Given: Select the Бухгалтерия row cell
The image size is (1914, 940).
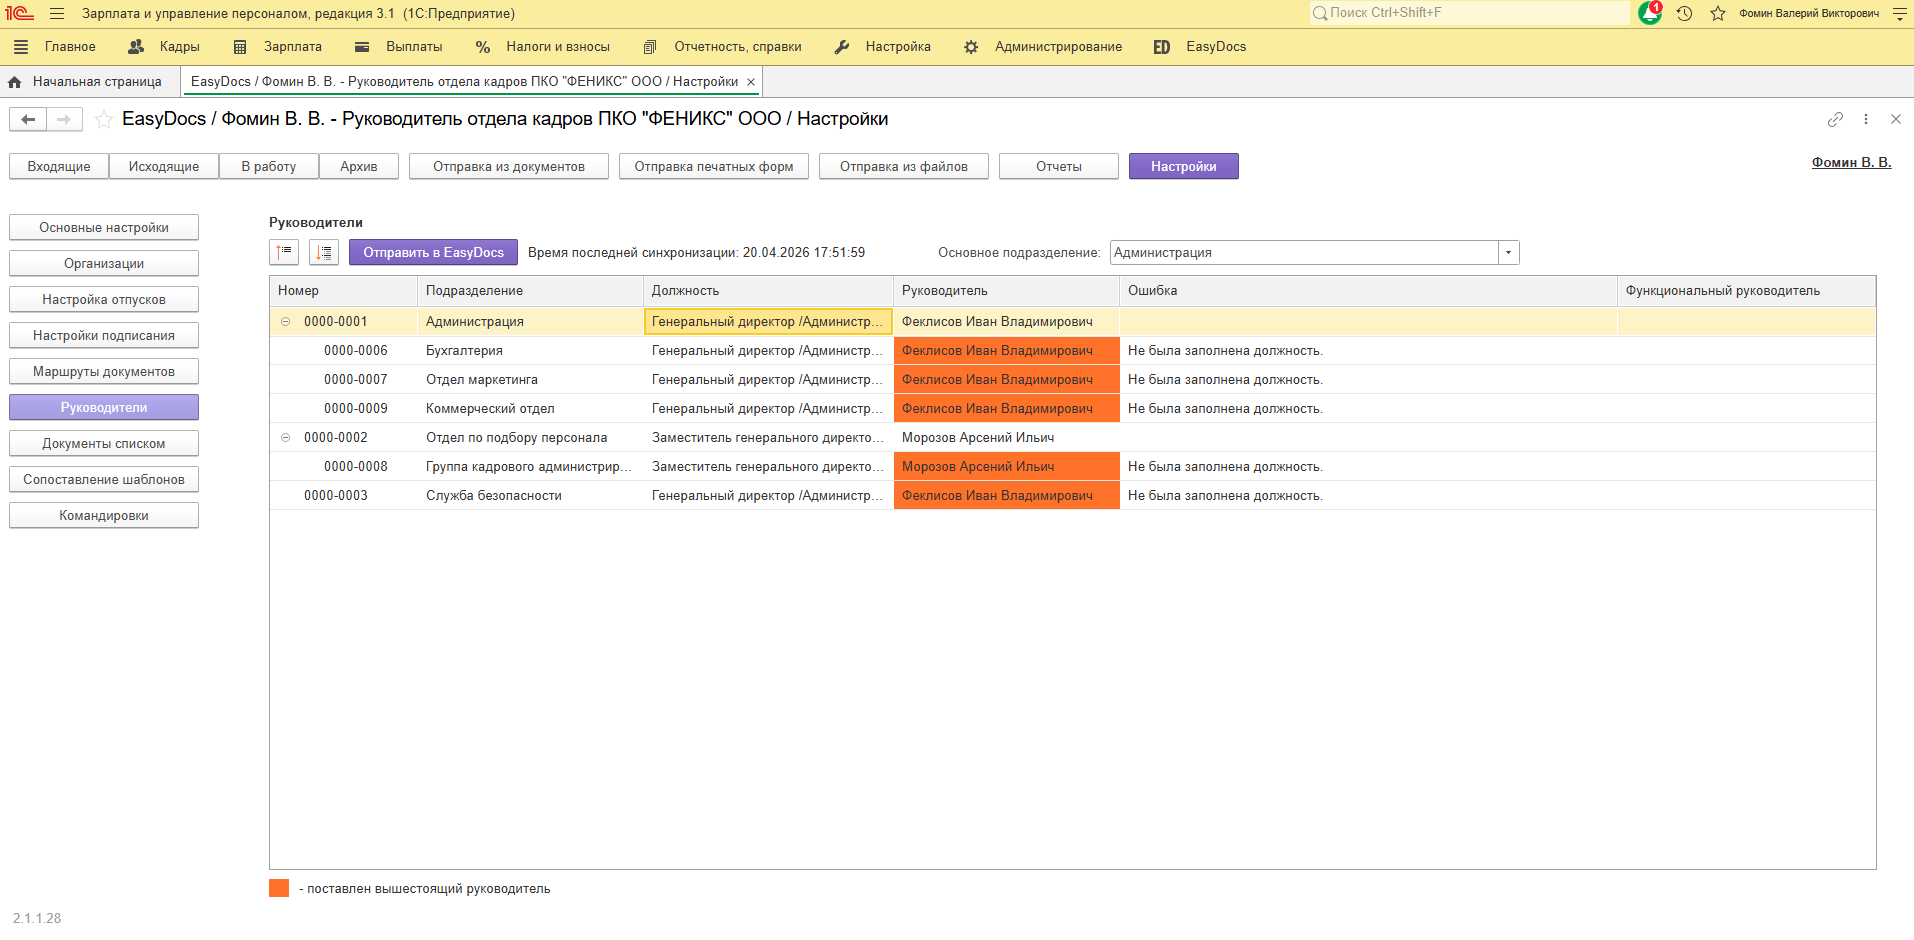Looking at the screenshot, I should click(x=530, y=351).
